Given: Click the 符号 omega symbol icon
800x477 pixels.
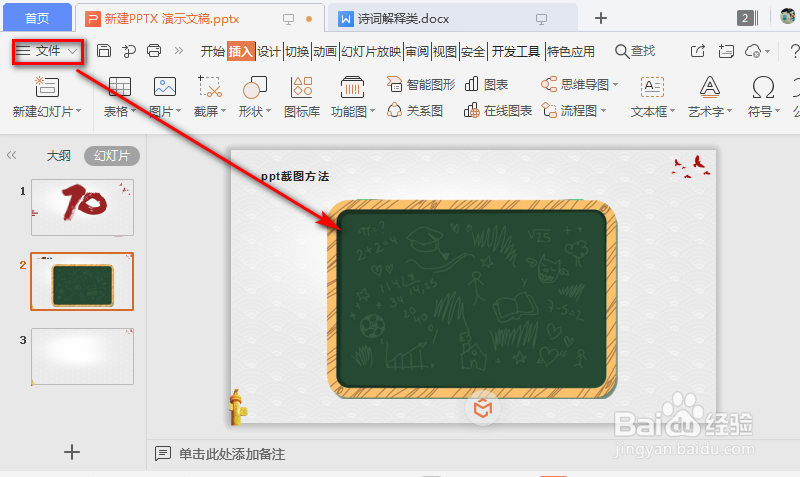Looking at the screenshot, I should coord(763,87).
